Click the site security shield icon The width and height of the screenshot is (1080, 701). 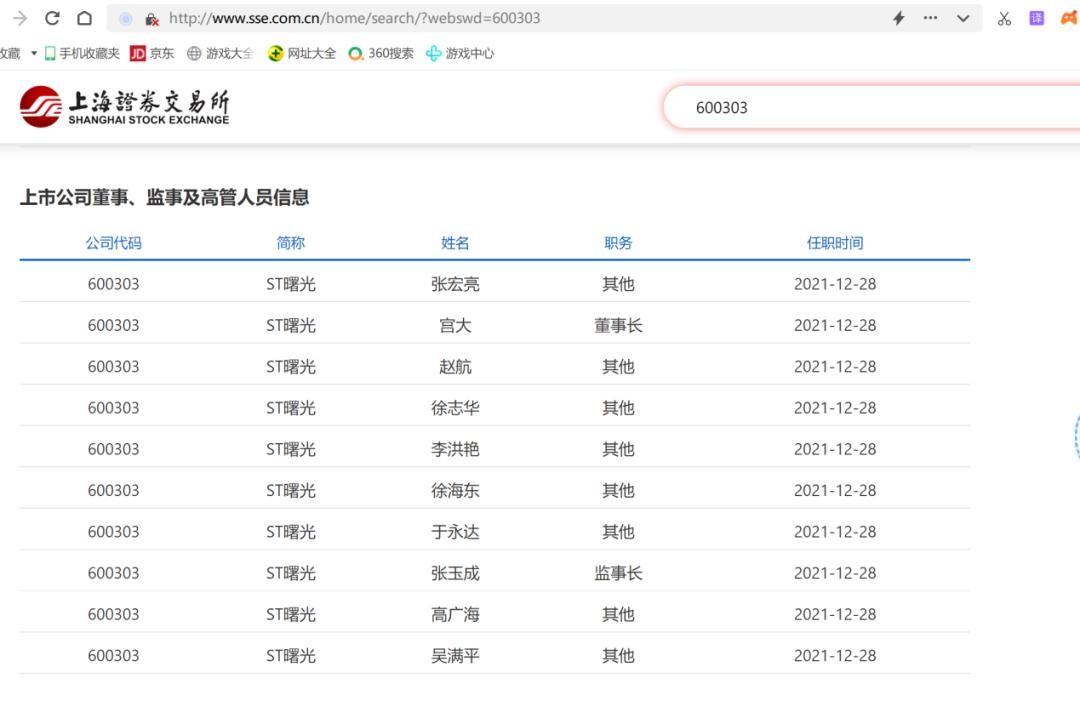pyautogui.click(x=152, y=18)
